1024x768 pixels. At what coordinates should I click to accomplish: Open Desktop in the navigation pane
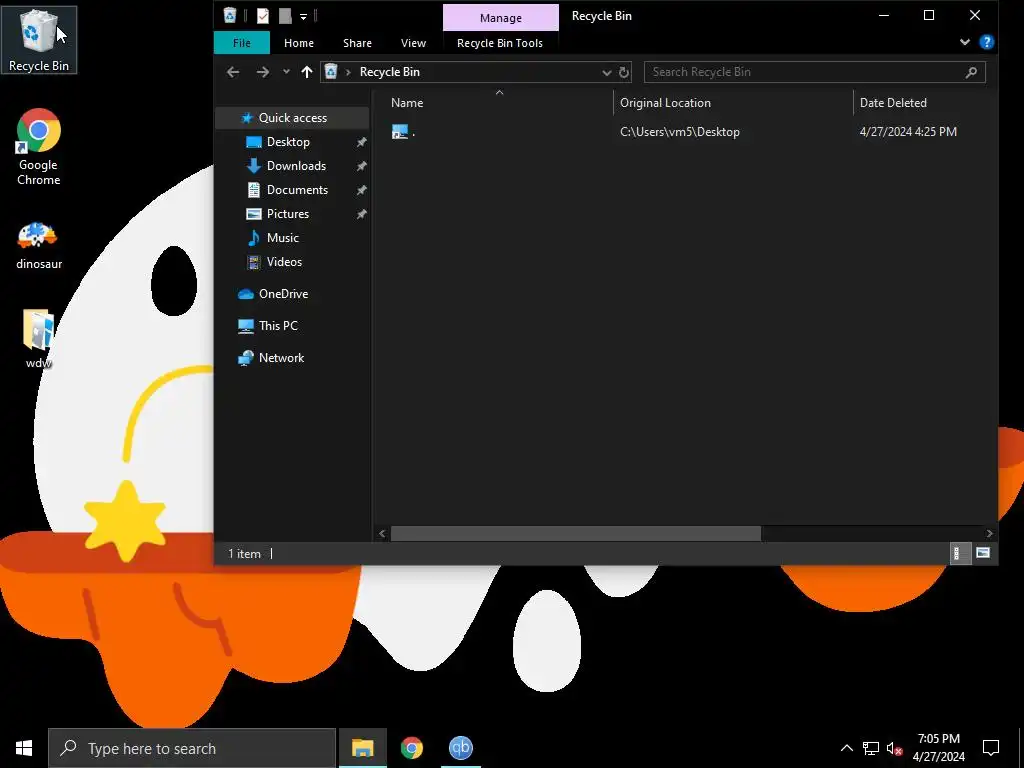(288, 142)
